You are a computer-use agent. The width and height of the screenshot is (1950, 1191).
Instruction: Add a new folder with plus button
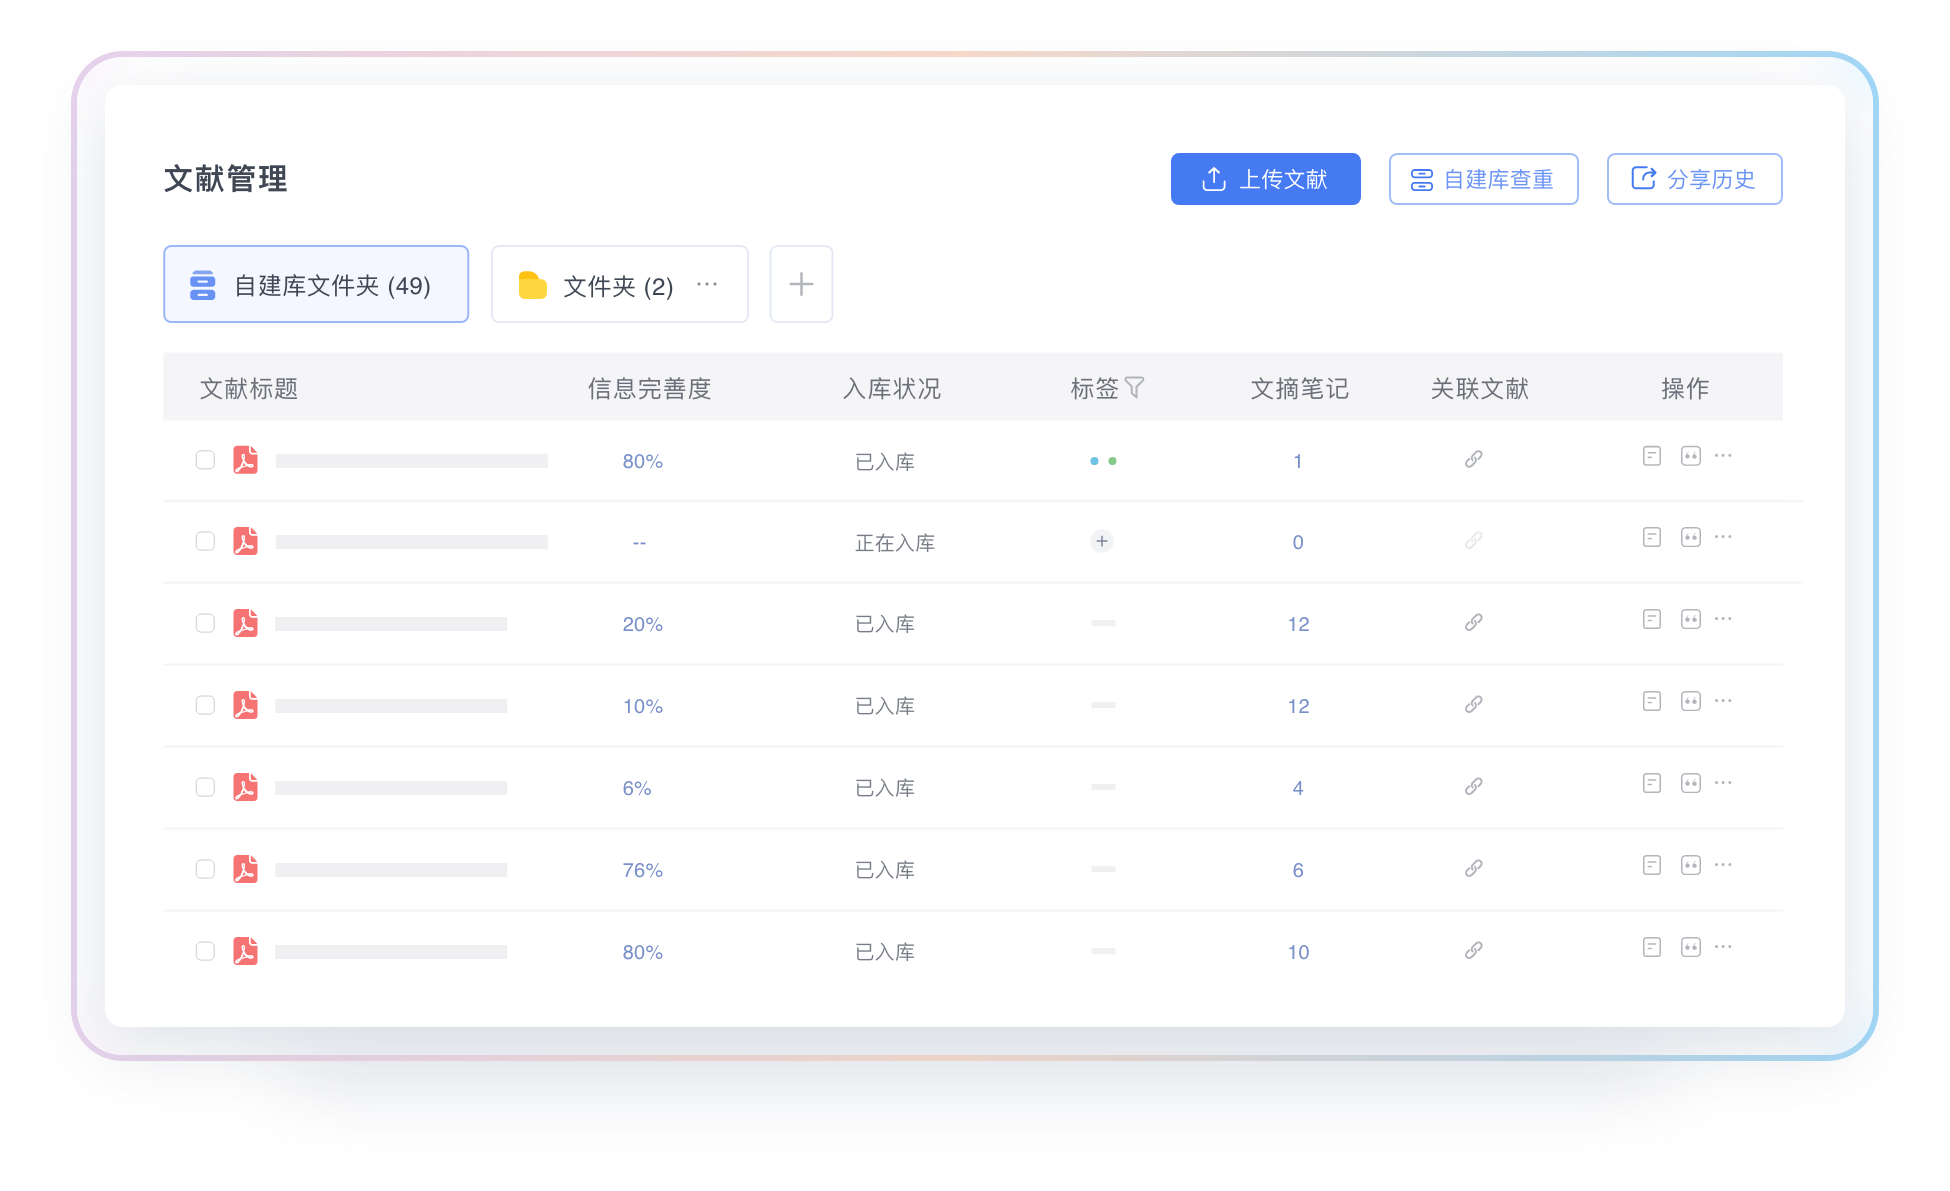coord(801,285)
